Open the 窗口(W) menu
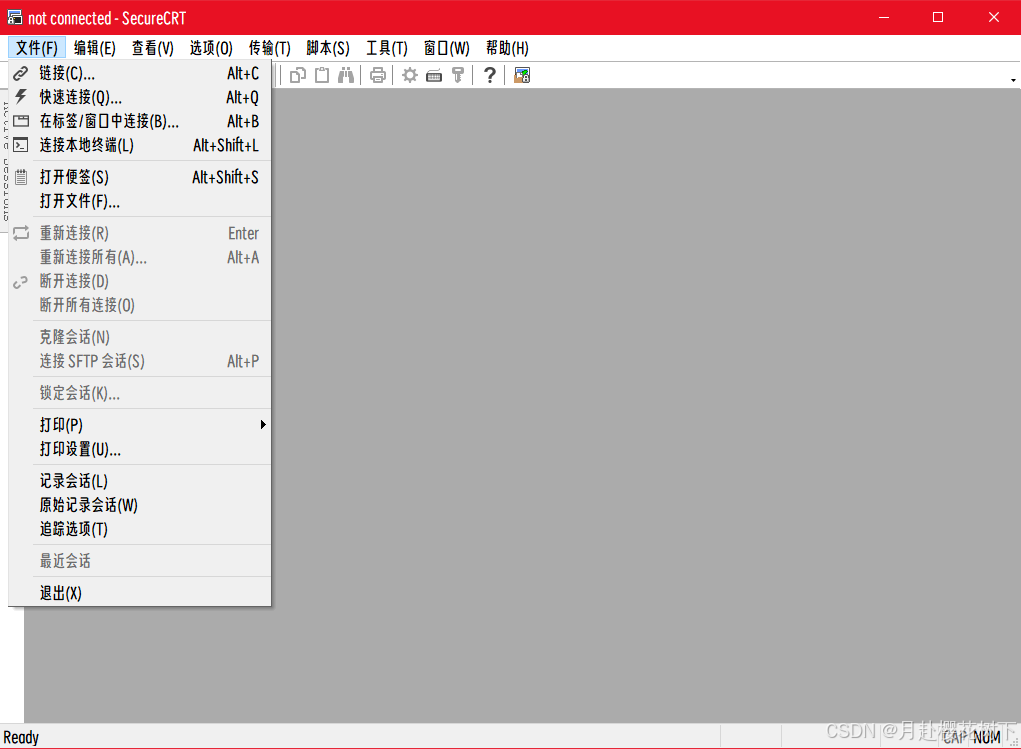This screenshot has width=1021, height=749. (x=447, y=48)
